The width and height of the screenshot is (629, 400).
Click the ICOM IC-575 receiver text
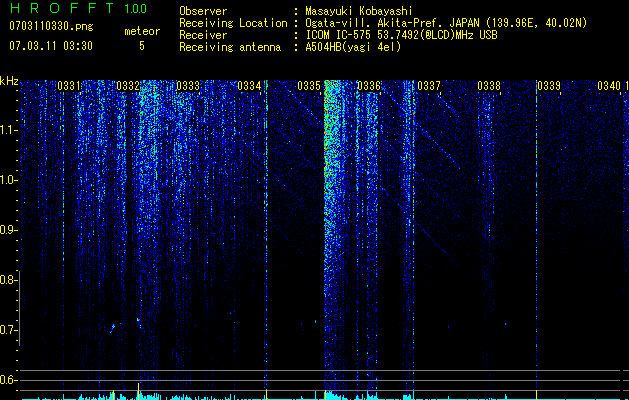[401, 35]
